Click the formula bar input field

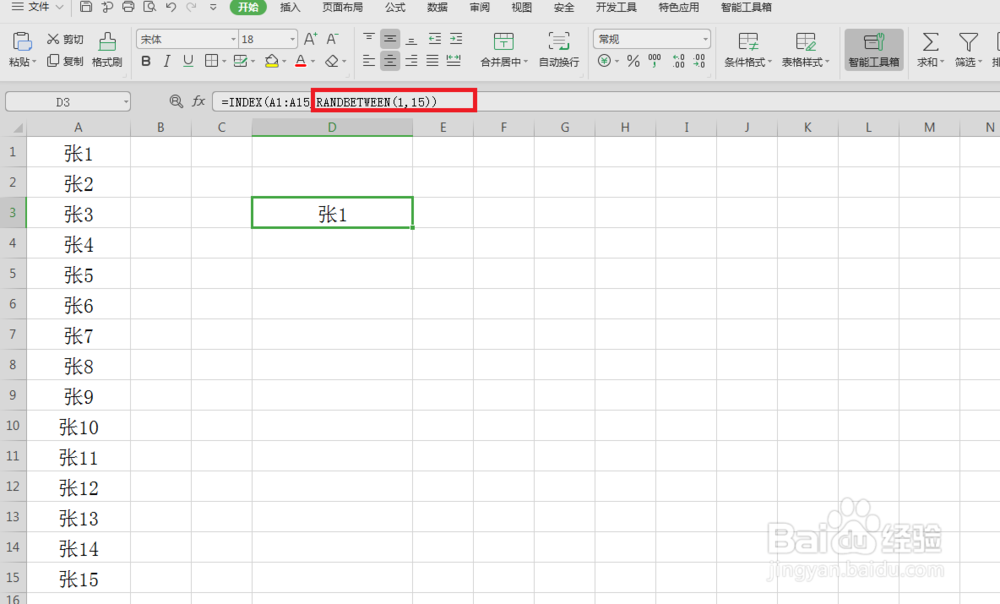pyautogui.click(x=606, y=102)
